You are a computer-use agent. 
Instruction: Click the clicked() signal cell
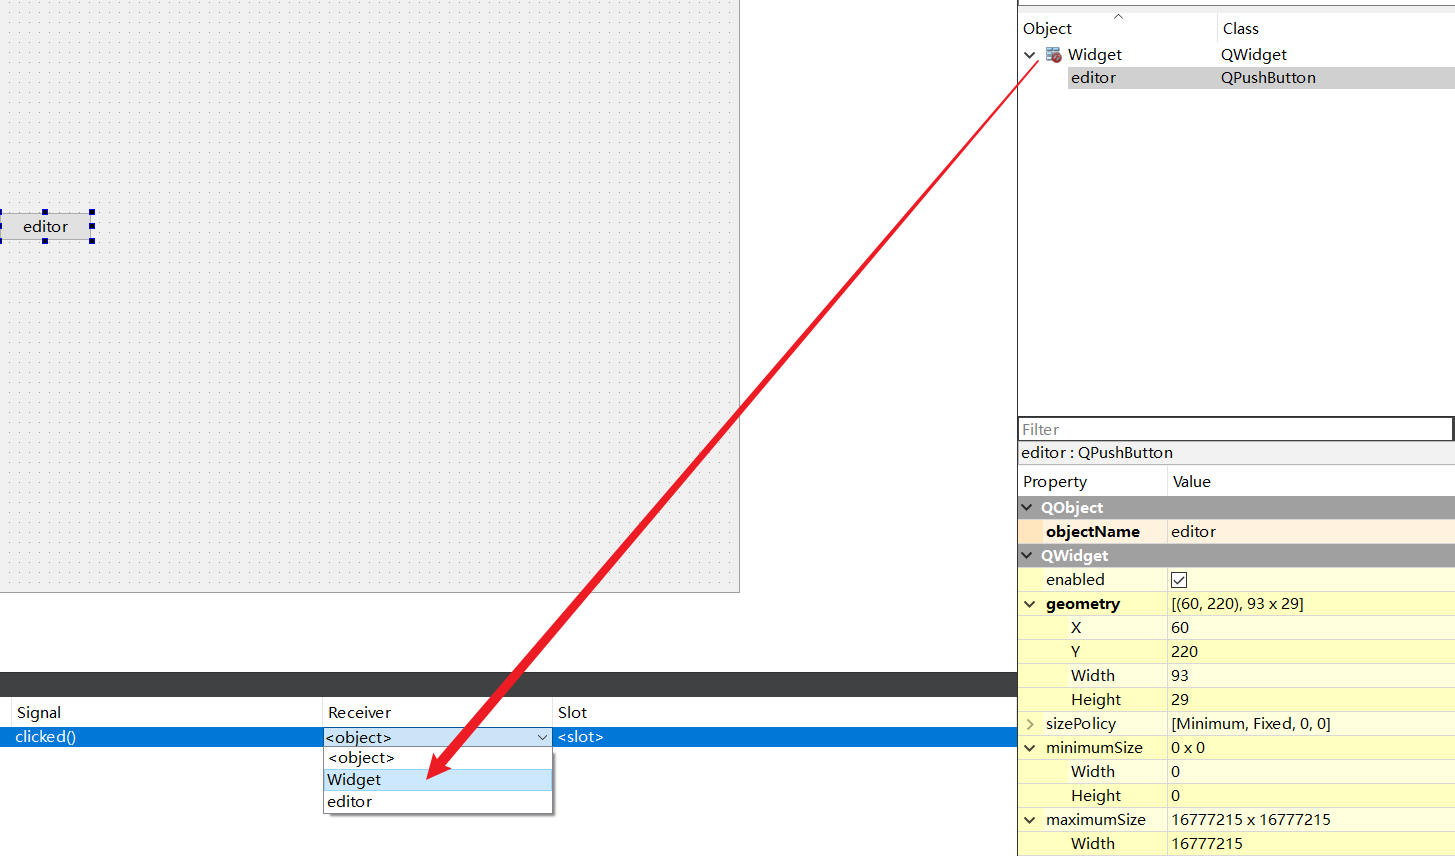[x=167, y=737]
